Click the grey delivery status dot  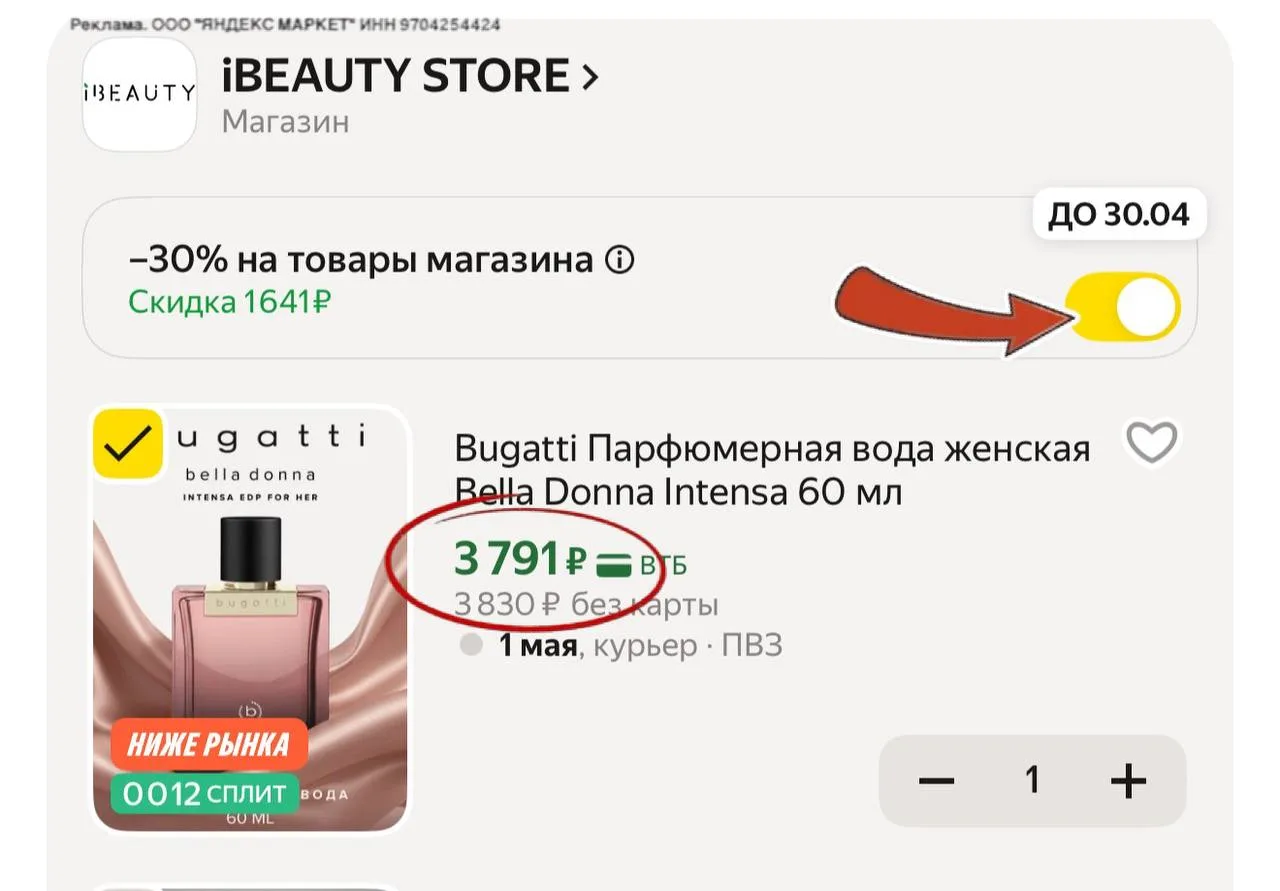(x=471, y=646)
